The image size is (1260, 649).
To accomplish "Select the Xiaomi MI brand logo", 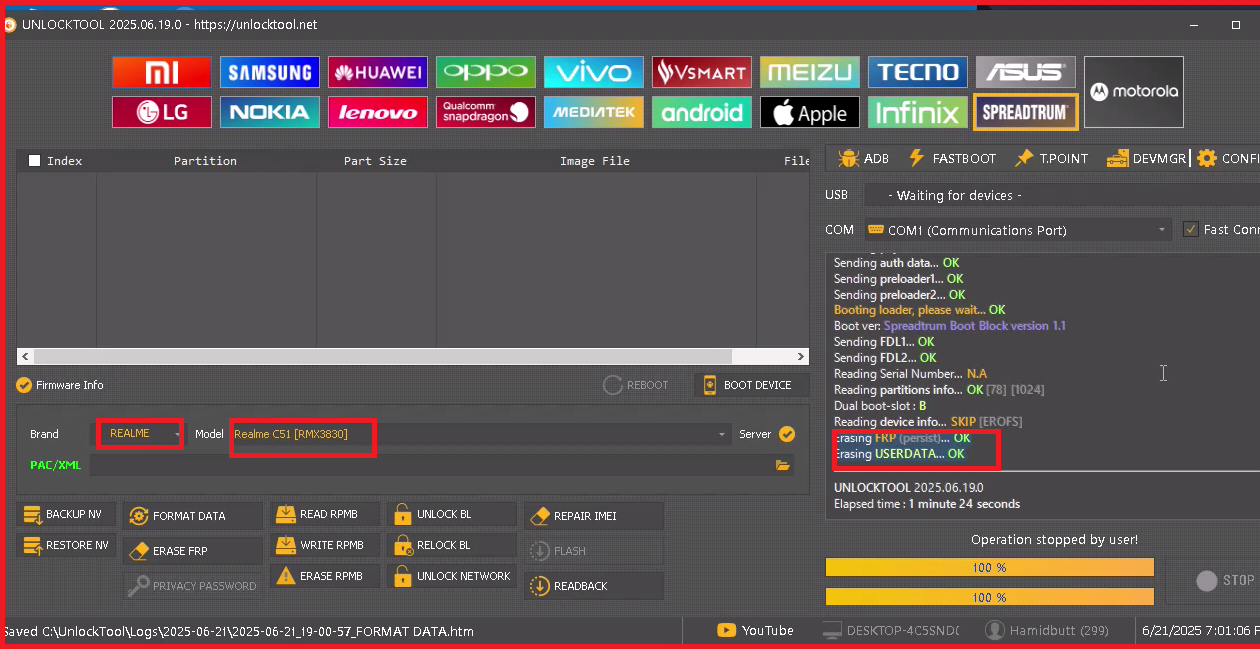I will (x=161, y=72).
